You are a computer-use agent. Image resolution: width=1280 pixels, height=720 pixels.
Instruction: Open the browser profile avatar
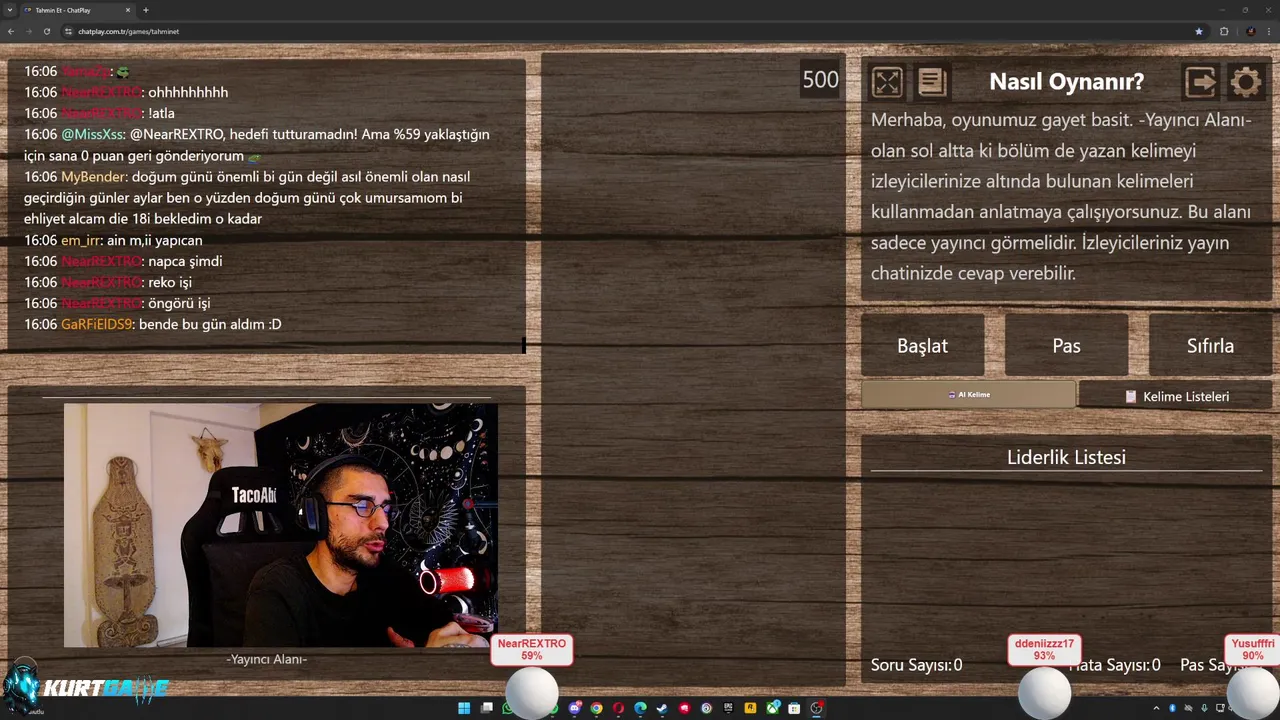click(1250, 31)
